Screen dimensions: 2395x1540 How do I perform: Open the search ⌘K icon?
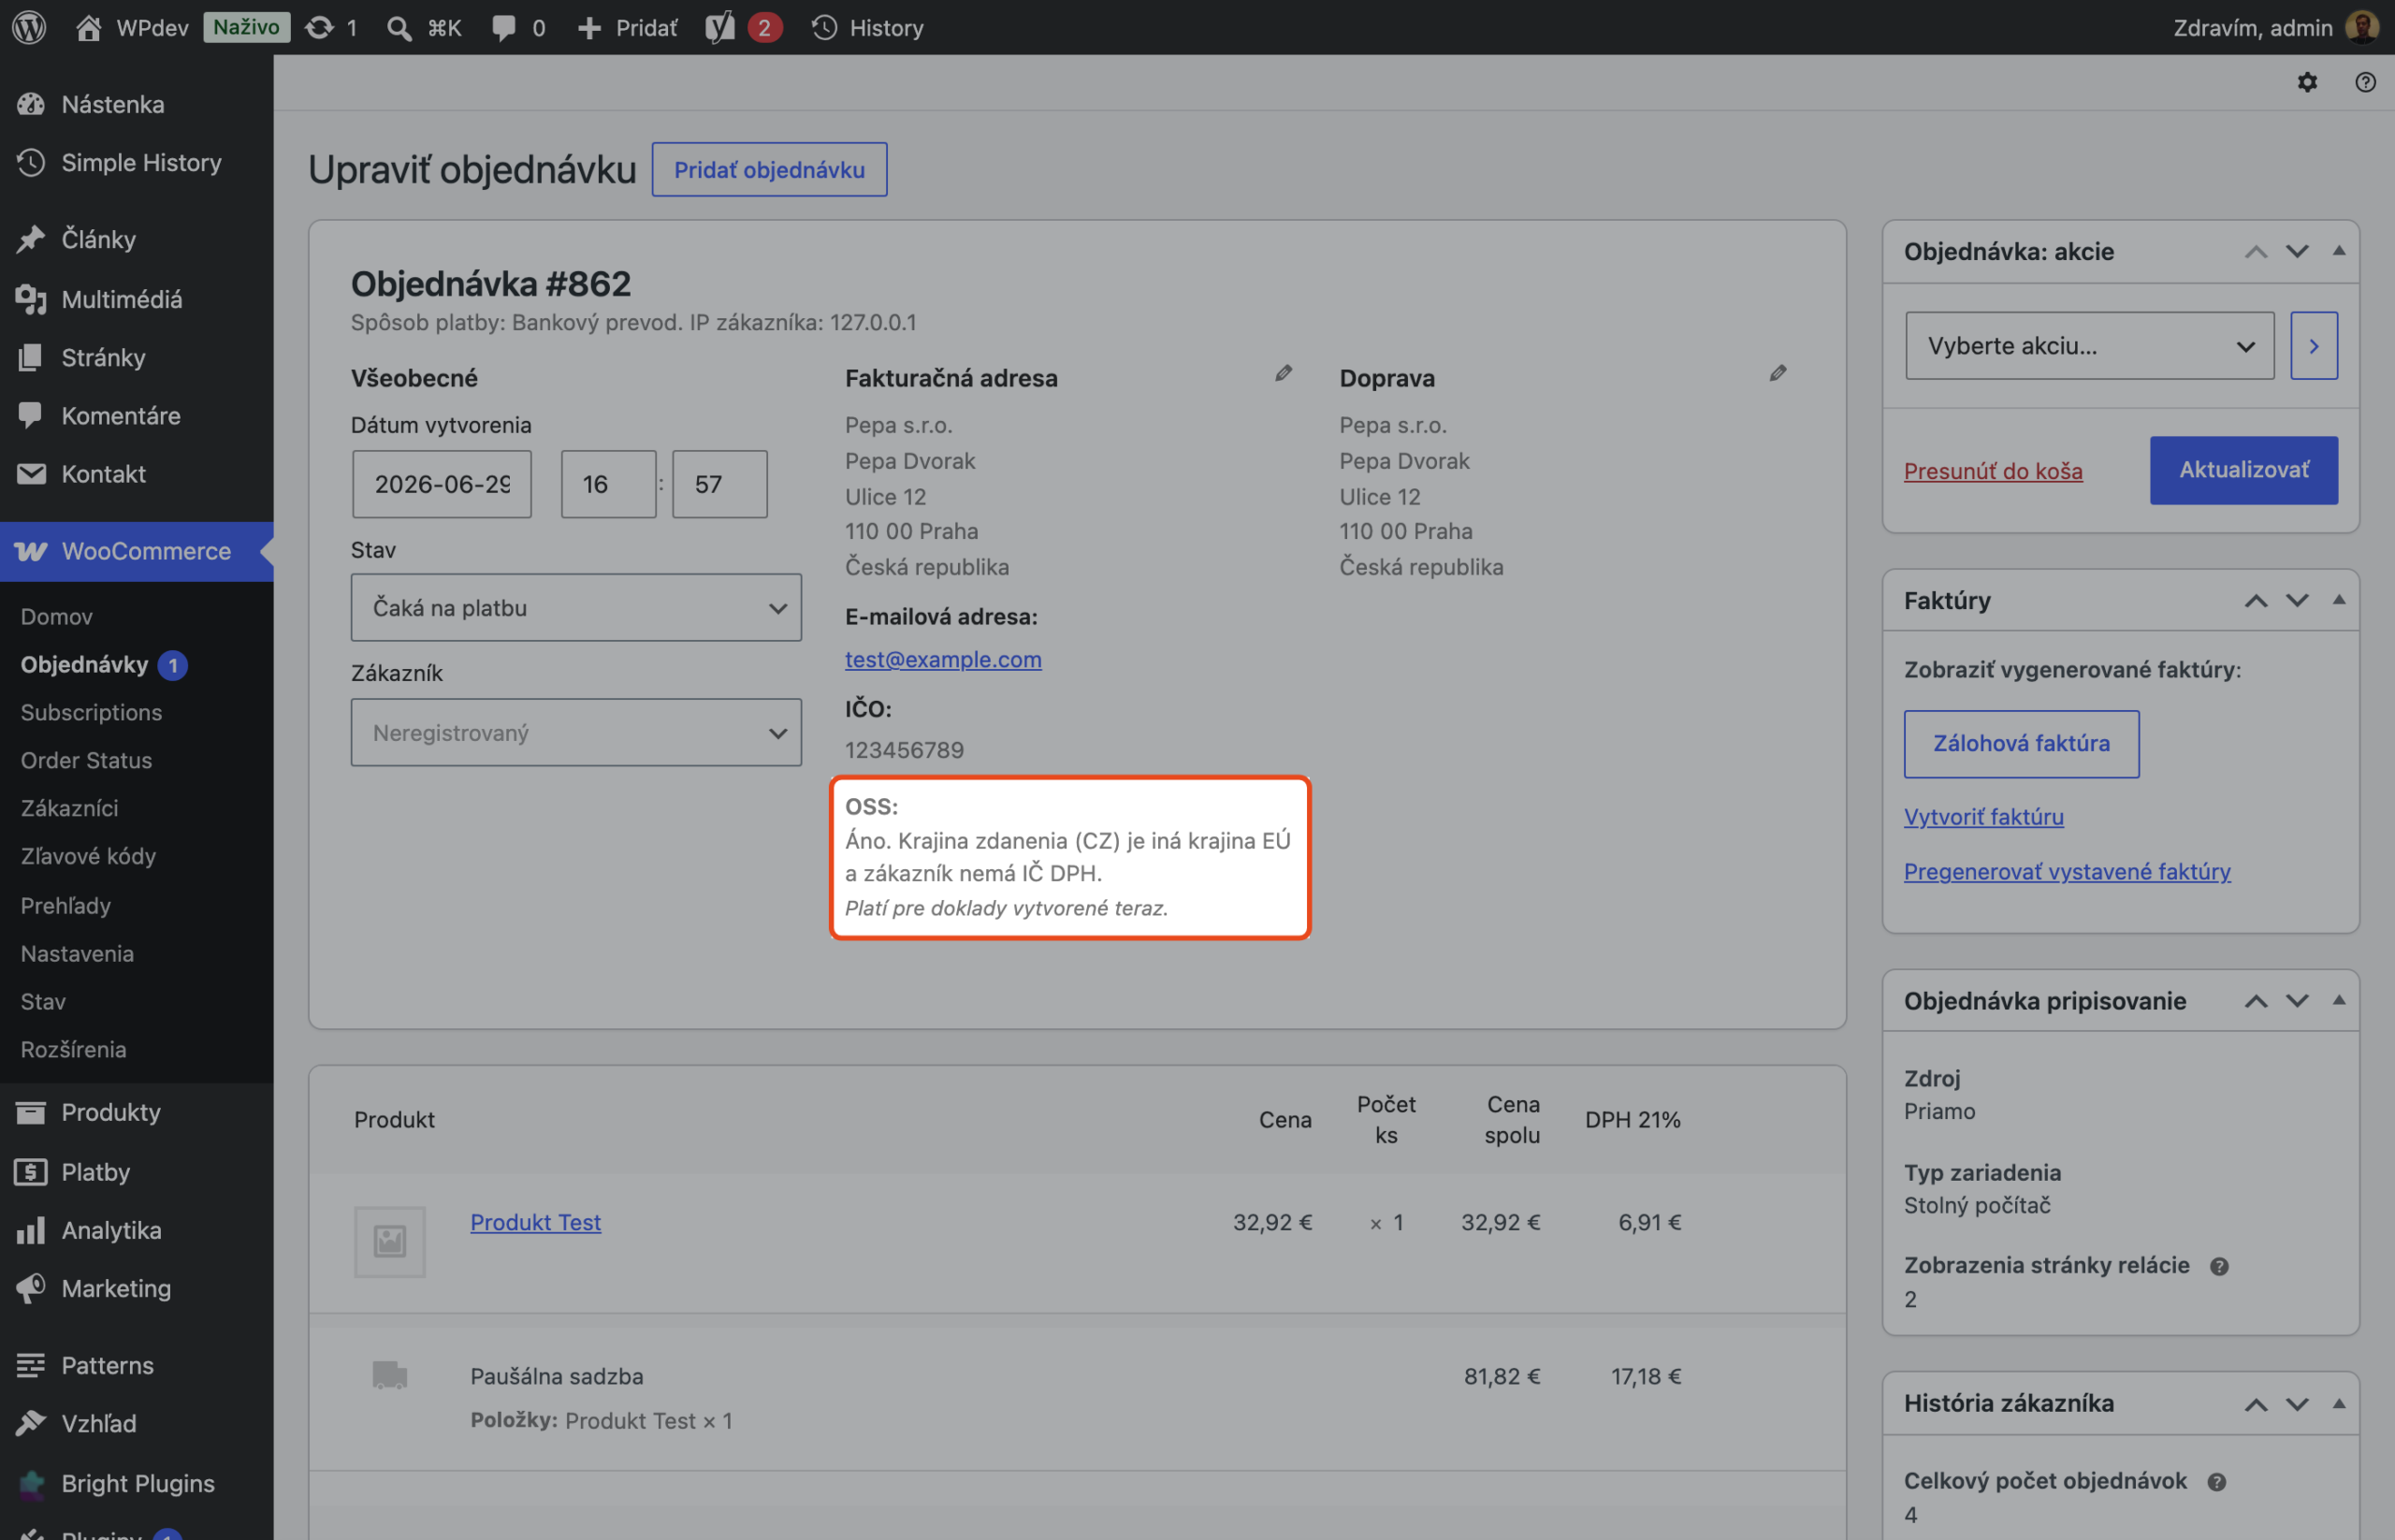click(399, 28)
